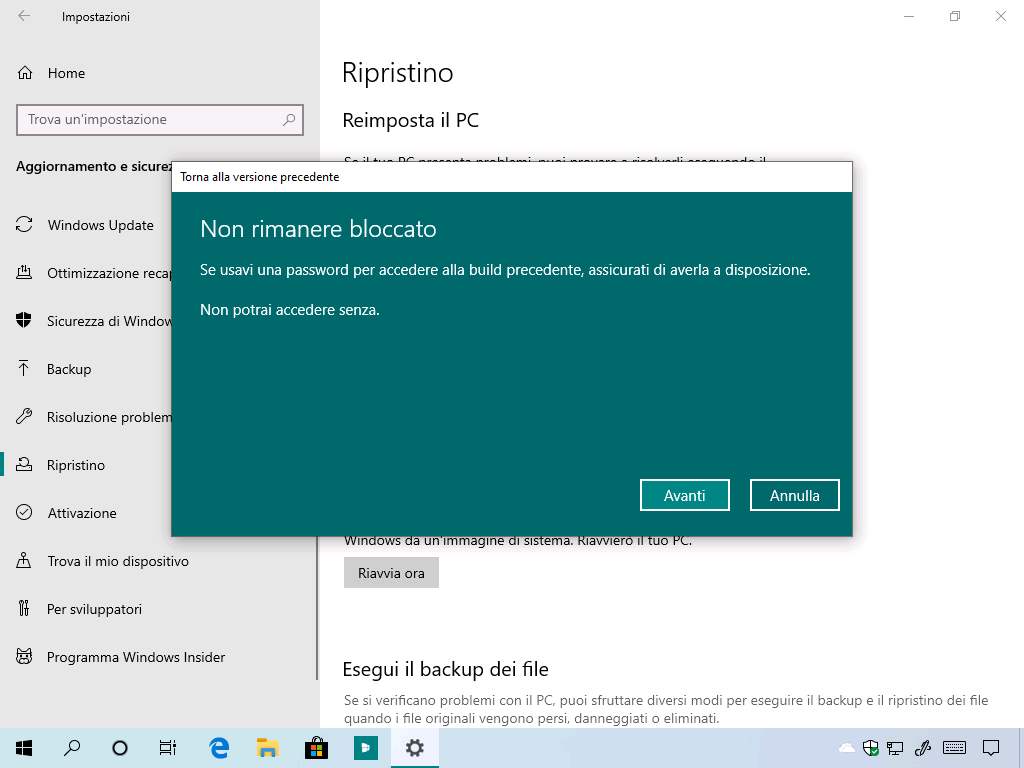1024x768 pixels.
Task: Close the Impostazioni window
Action: coord(1000,16)
